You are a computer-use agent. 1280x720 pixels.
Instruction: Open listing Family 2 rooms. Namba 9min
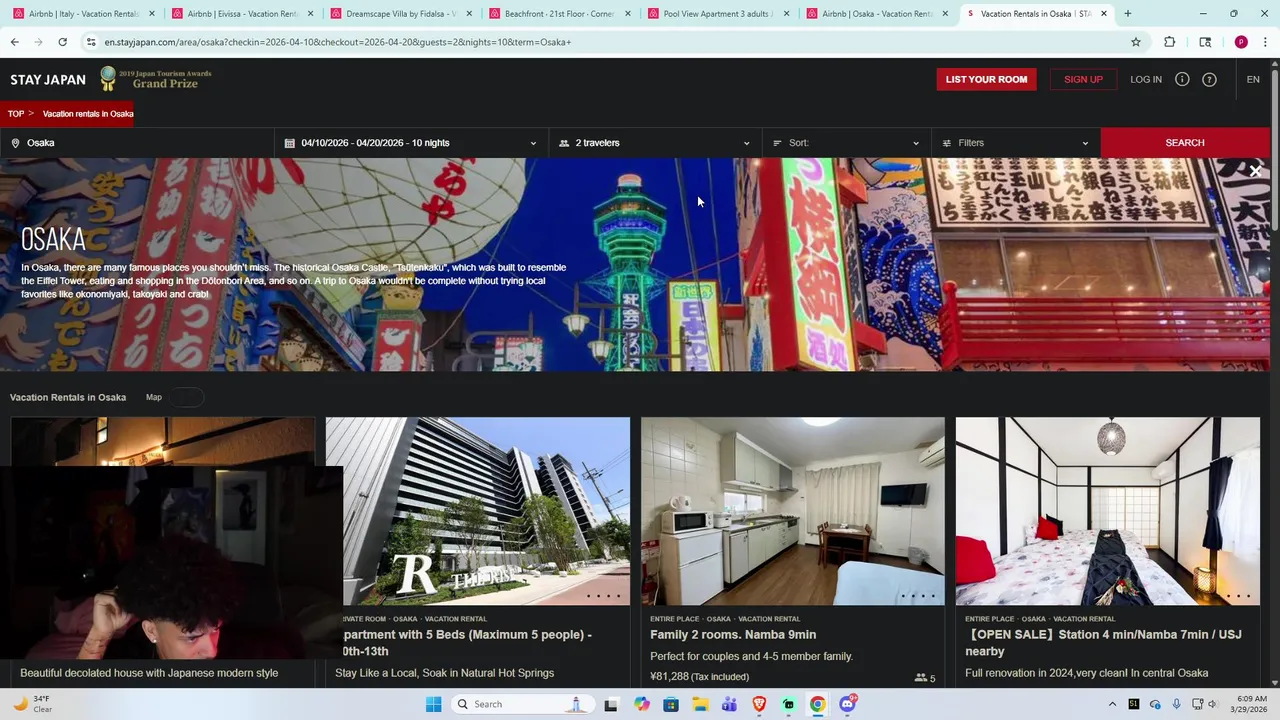[733, 634]
